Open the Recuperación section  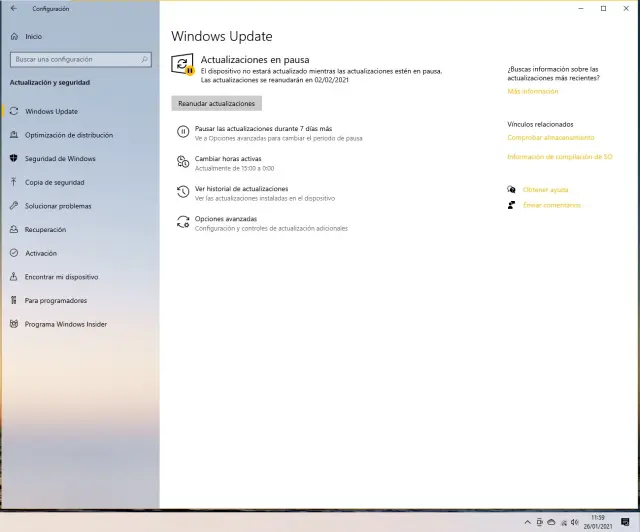point(45,229)
